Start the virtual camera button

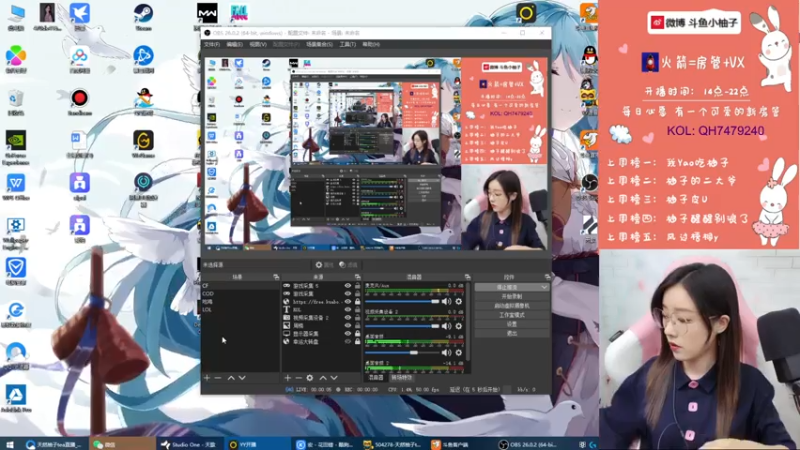pyautogui.click(x=512, y=306)
